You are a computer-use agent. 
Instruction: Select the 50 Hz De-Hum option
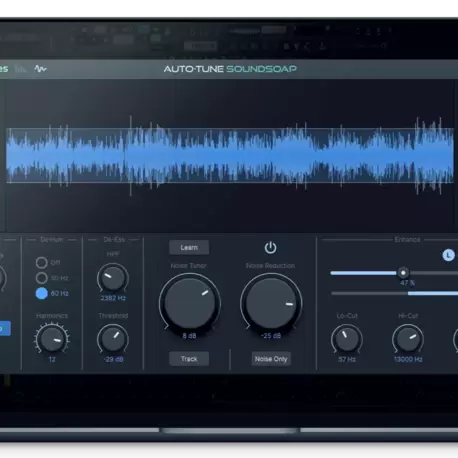point(42,278)
